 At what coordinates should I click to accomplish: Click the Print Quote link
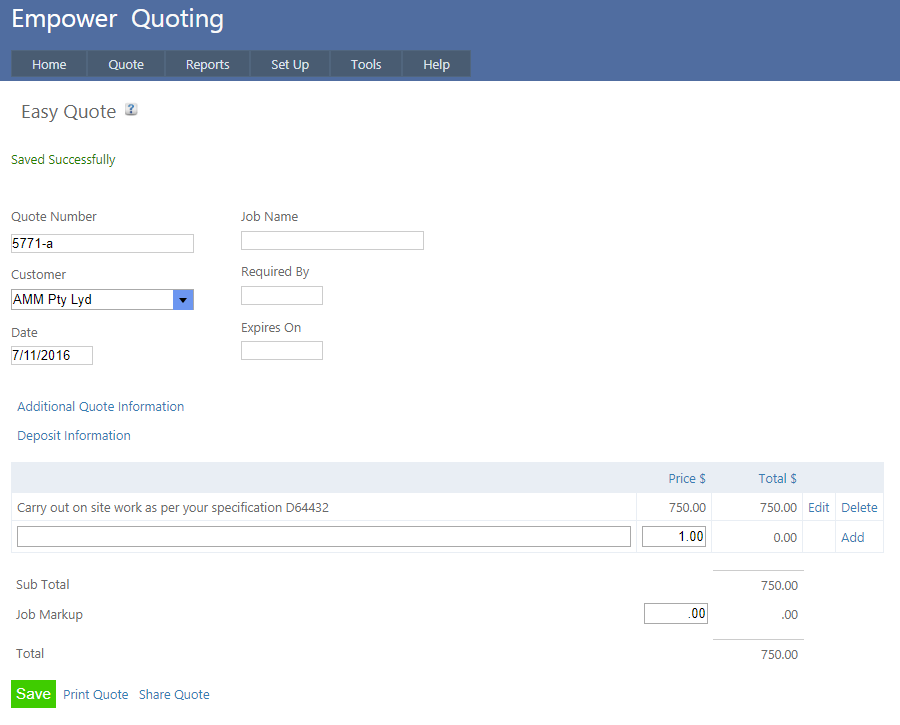coord(96,695)
